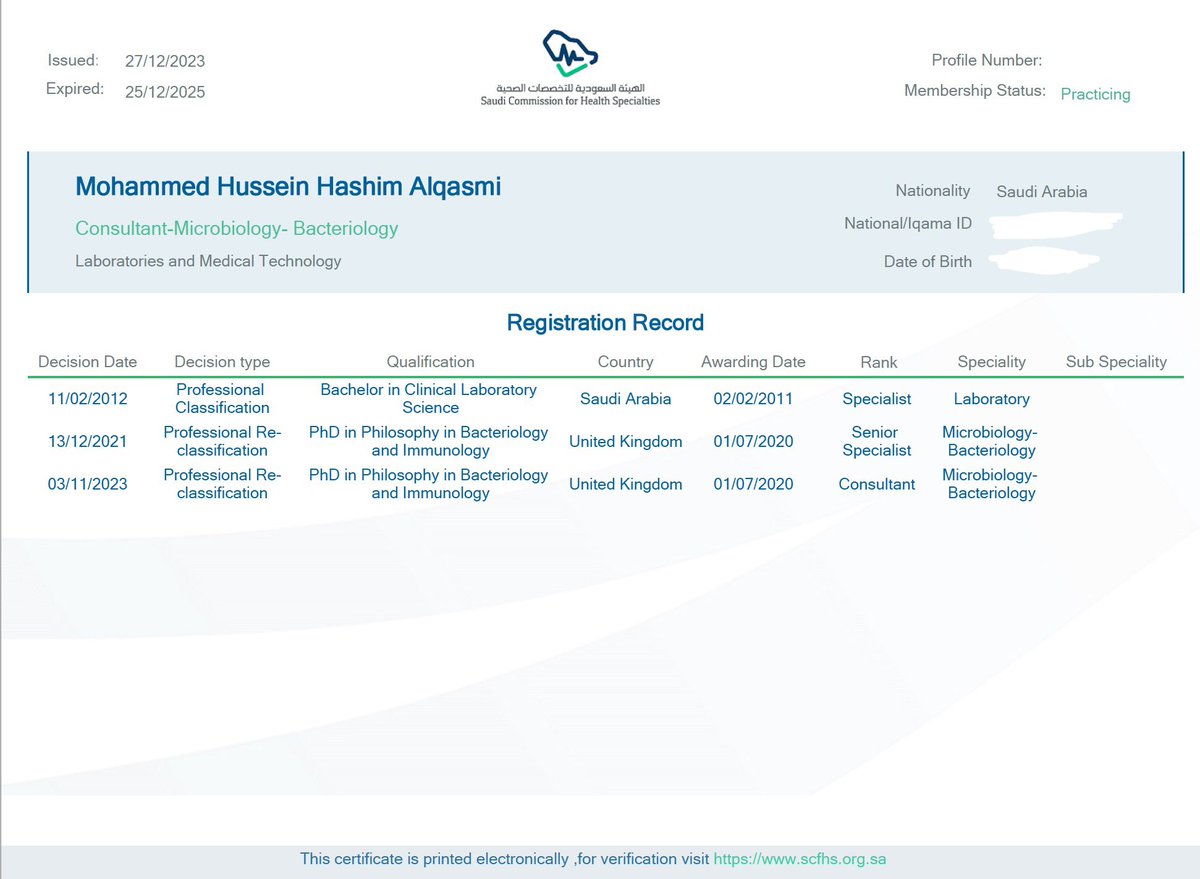Open the https://www.scfhs.org.sa verification link
The width and height of the screenshot is (1200, 879).
[x=800, y=859]
